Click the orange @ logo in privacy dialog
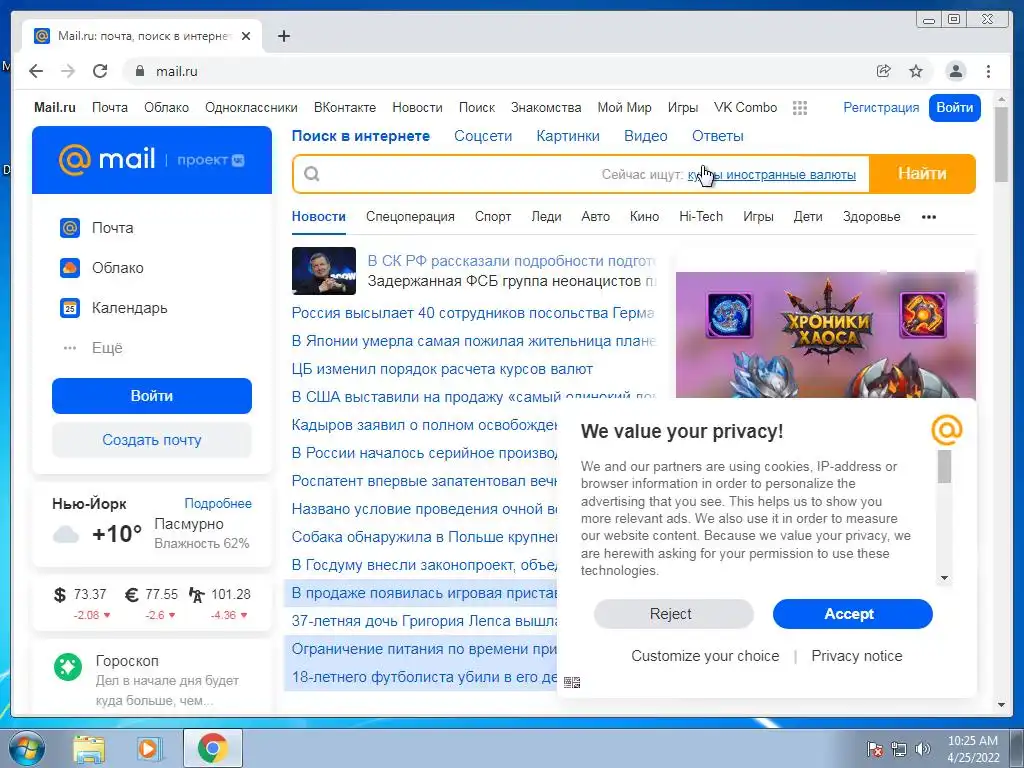 pyautogui.click(x=947, y=430)
